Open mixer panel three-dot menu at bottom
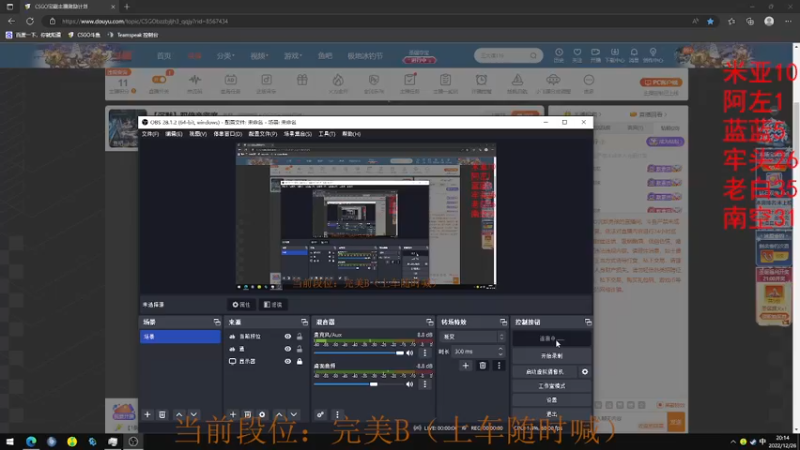The height and width of the screenshot is (450, 800). click(x=337, y=414)
